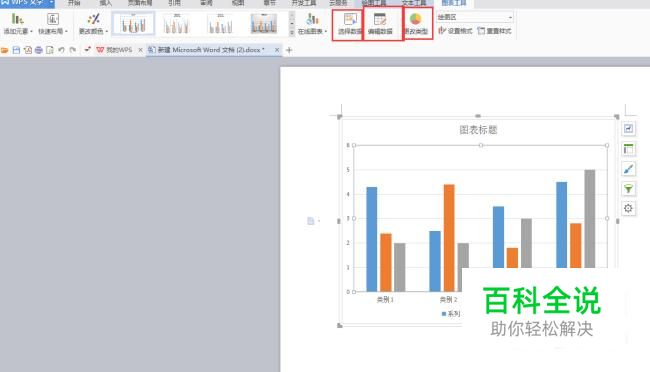
Task: Expand the chart style gallery with its bottom arrow
Action: (292, 32)
